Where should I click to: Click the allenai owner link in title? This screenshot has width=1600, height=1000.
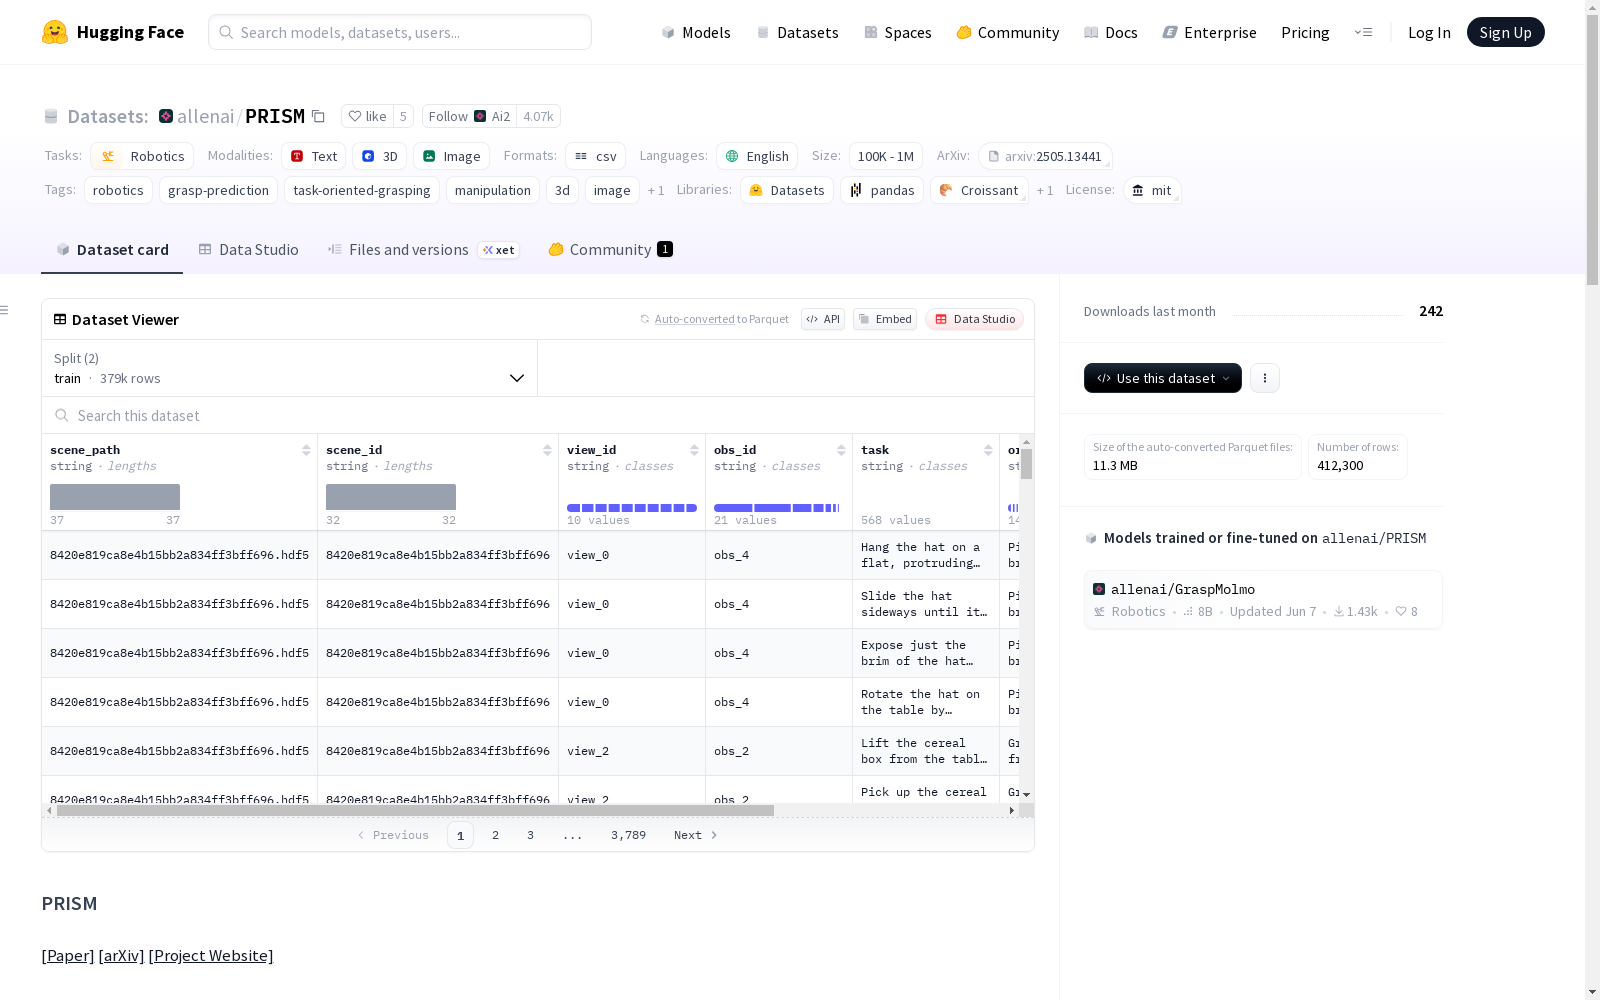(x=205, y=116)
